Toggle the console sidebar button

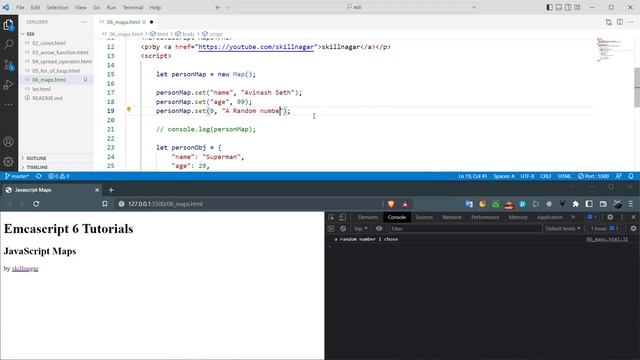331,229
